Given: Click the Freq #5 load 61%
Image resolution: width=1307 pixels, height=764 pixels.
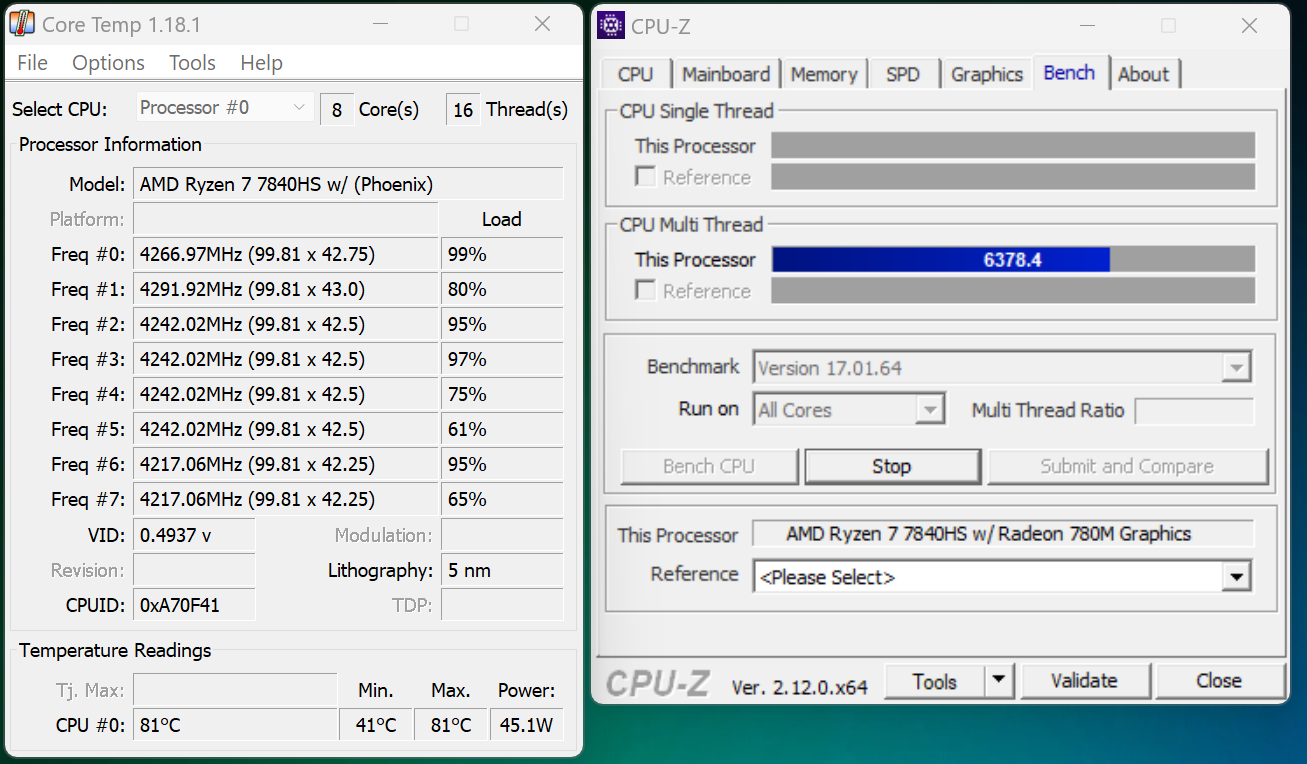Looking at the screenshot, I should (x=502, y=430).
